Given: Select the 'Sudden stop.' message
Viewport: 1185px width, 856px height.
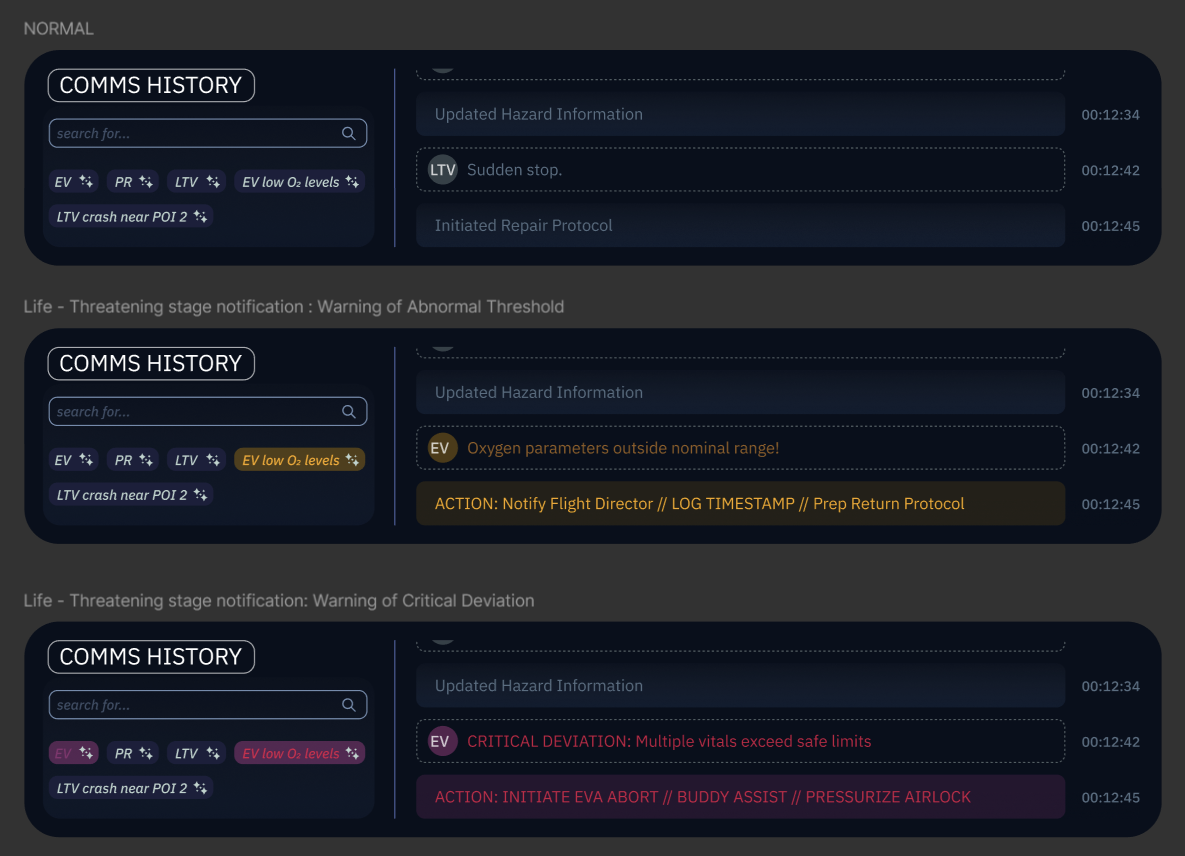Looking at the screenshot, I should tap(741, 170).
